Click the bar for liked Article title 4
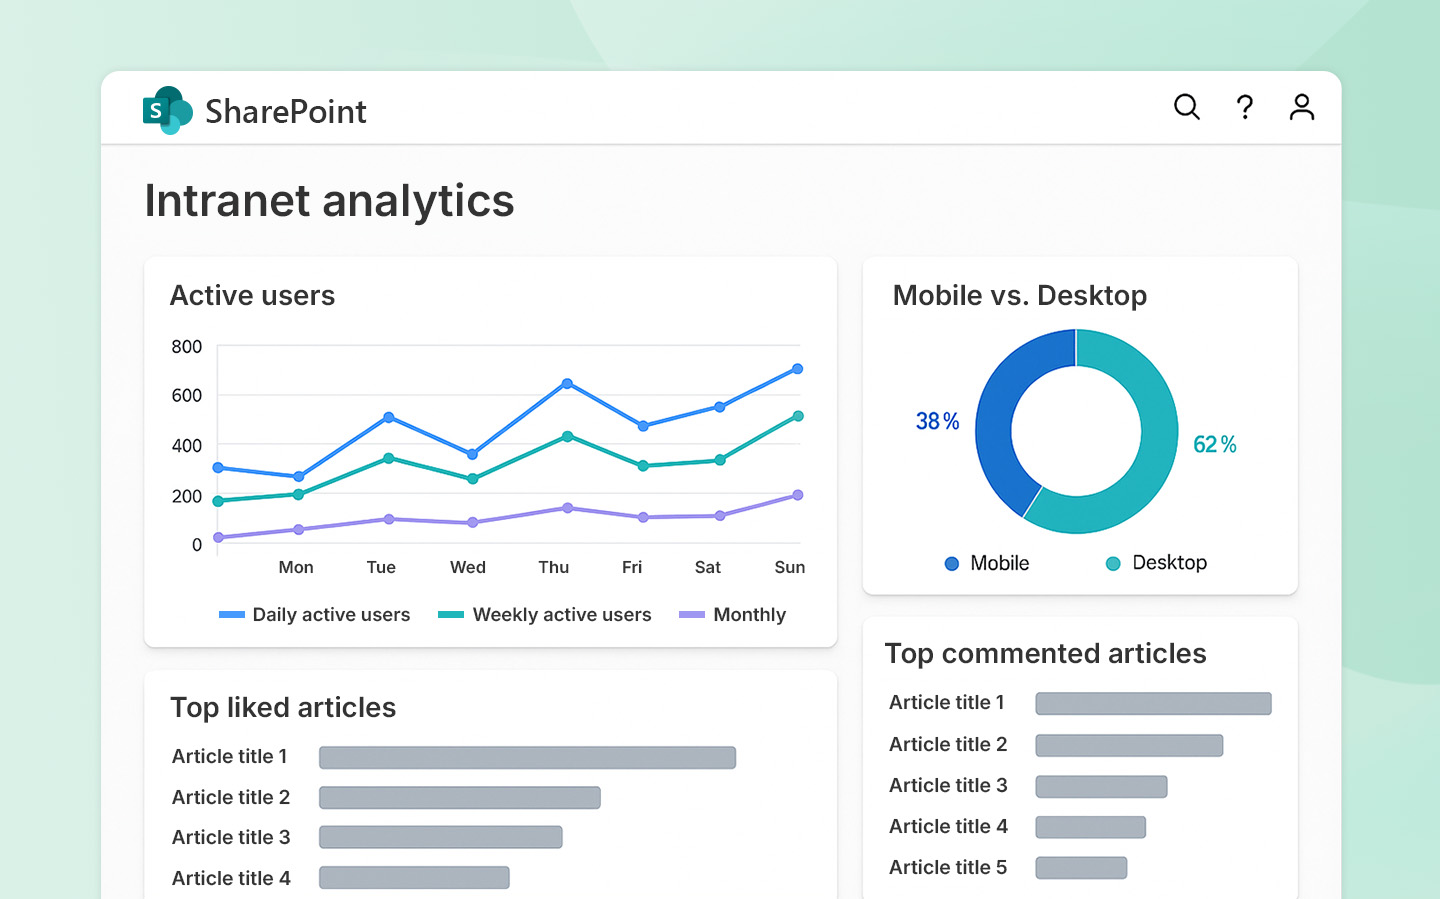This screenshot has height=899, width=1440. (414, 878)
